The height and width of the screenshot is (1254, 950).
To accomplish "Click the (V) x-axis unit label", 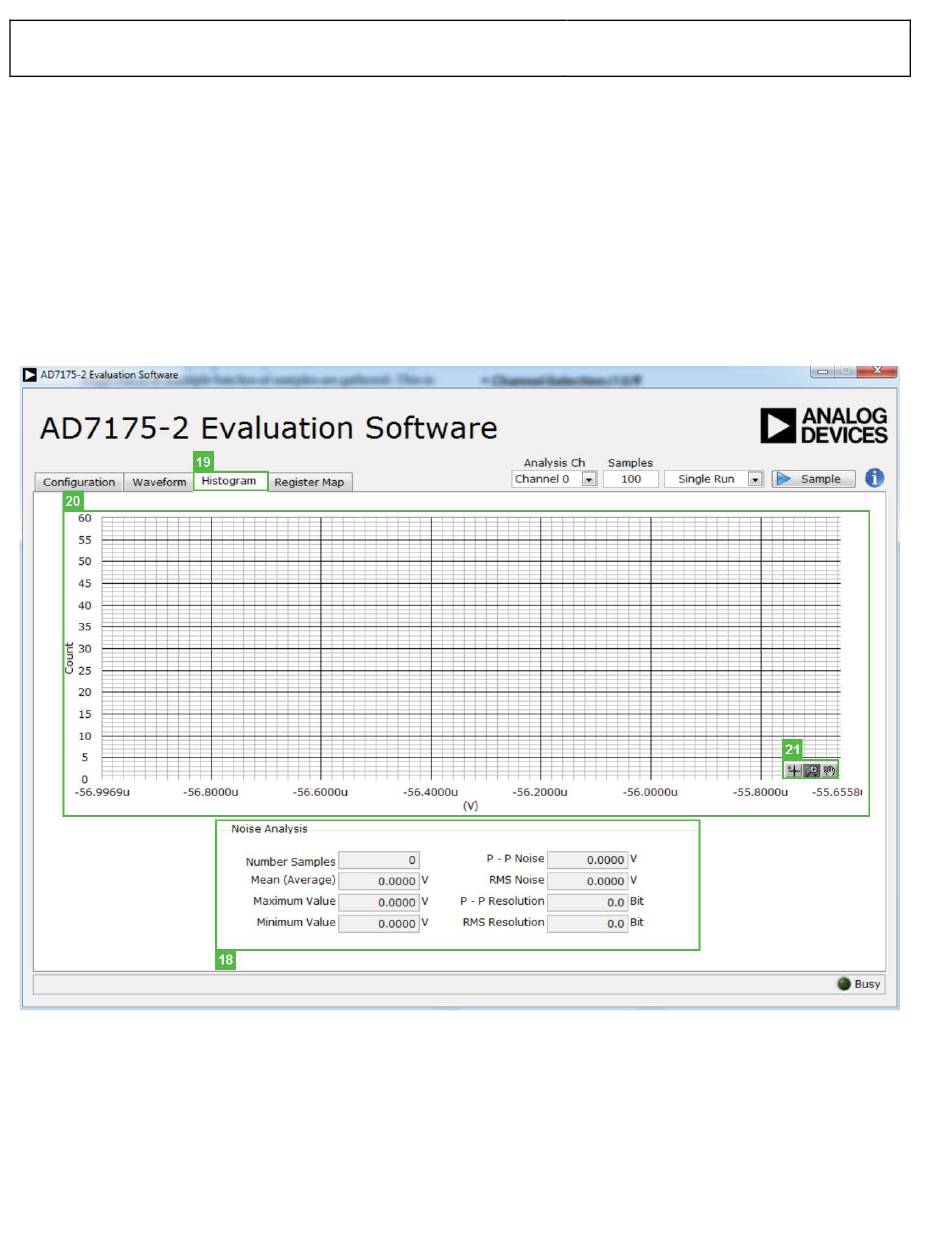I will (470, 805).
